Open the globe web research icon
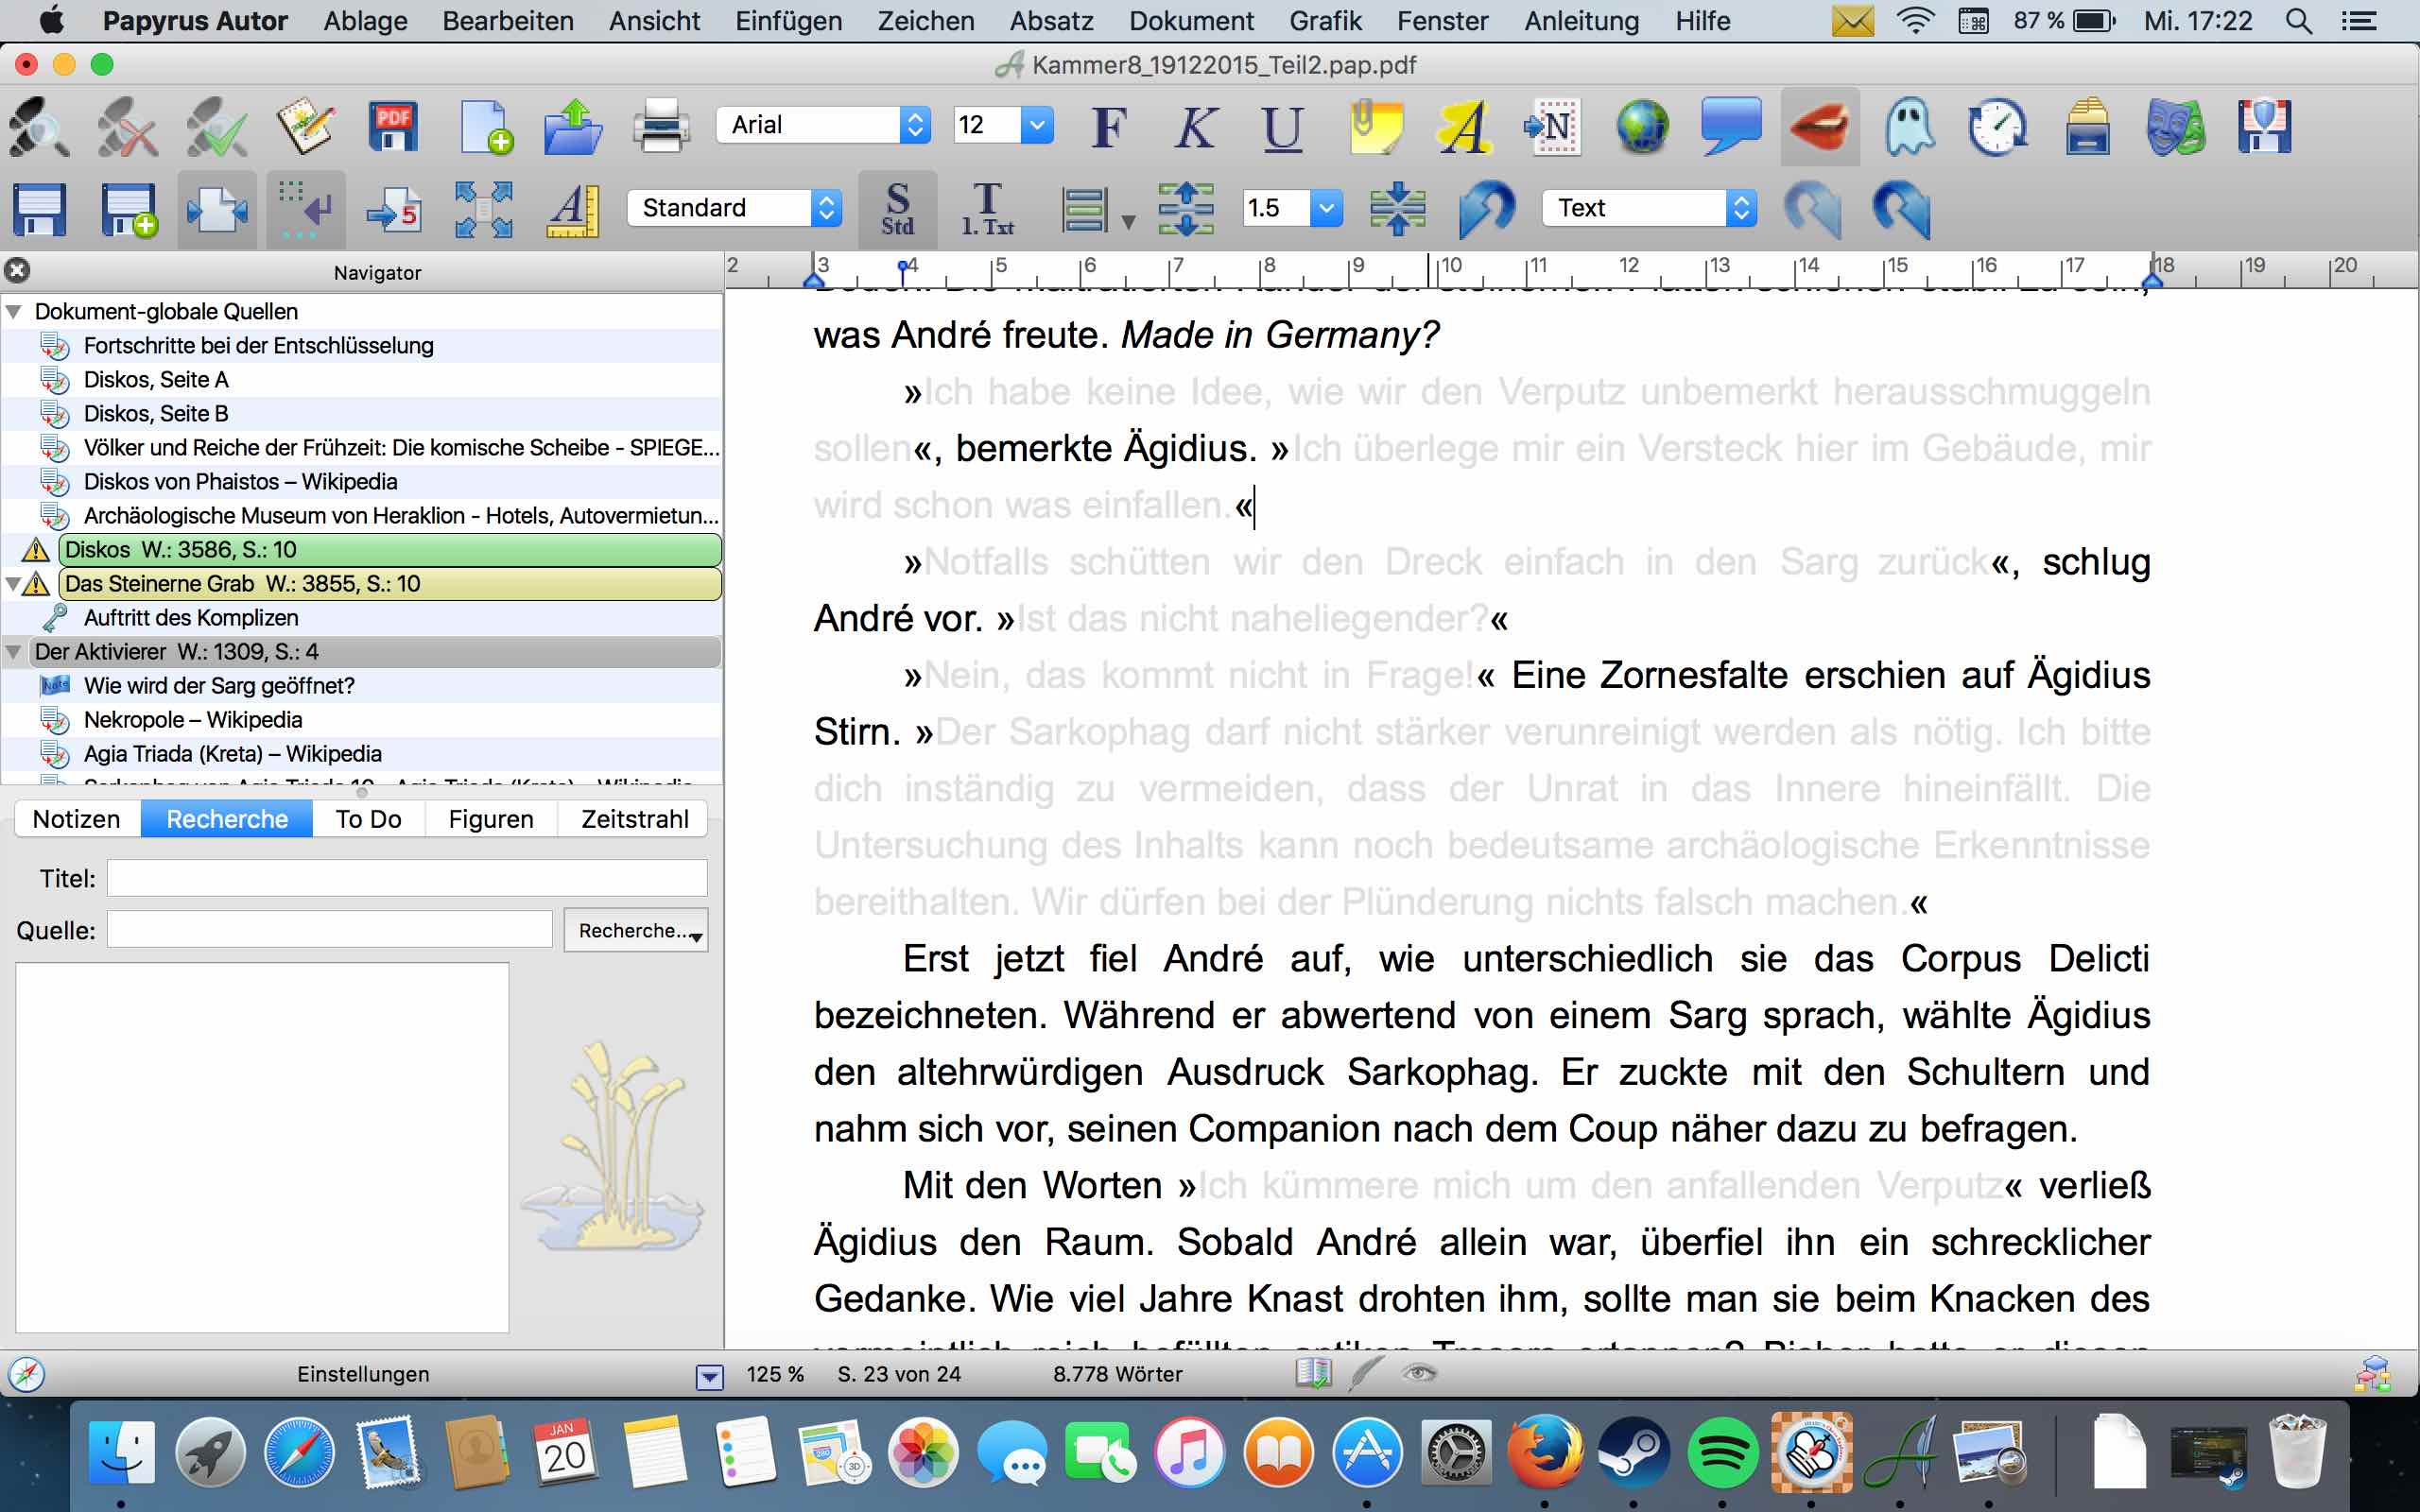This screenshot has width=2420, height=1512. (x=1642, y=126)
